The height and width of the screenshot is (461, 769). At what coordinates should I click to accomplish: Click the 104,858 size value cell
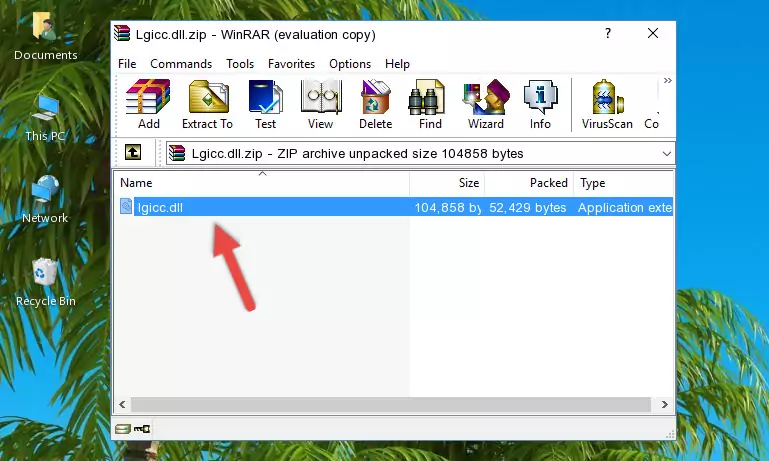tap(447, 207)
